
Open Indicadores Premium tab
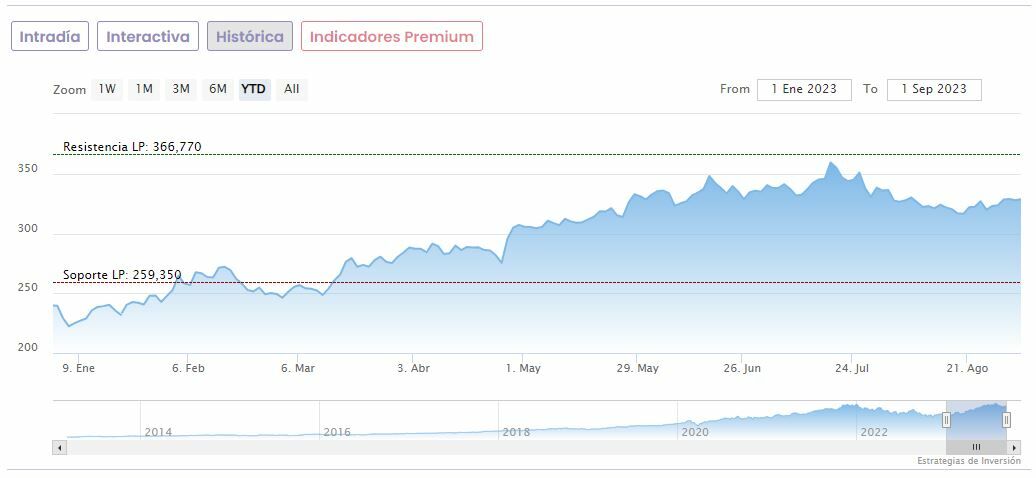pyautogui.click(x=392, y=37)
